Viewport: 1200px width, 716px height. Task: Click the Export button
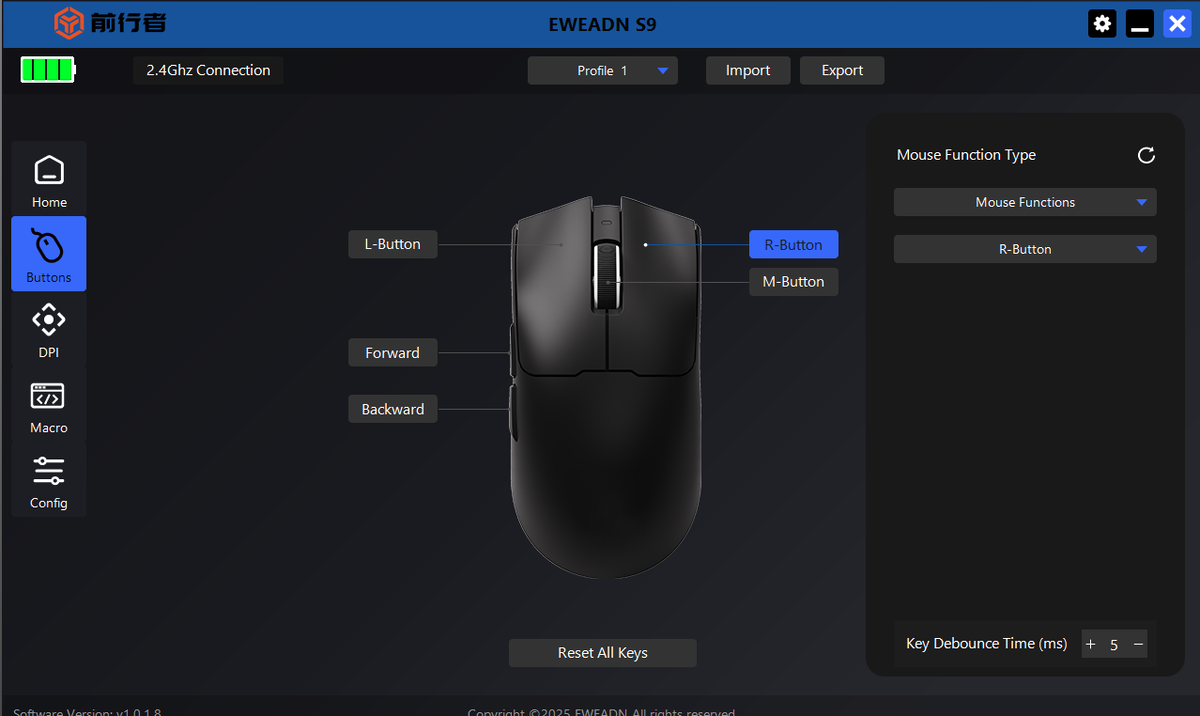[842, 70]
